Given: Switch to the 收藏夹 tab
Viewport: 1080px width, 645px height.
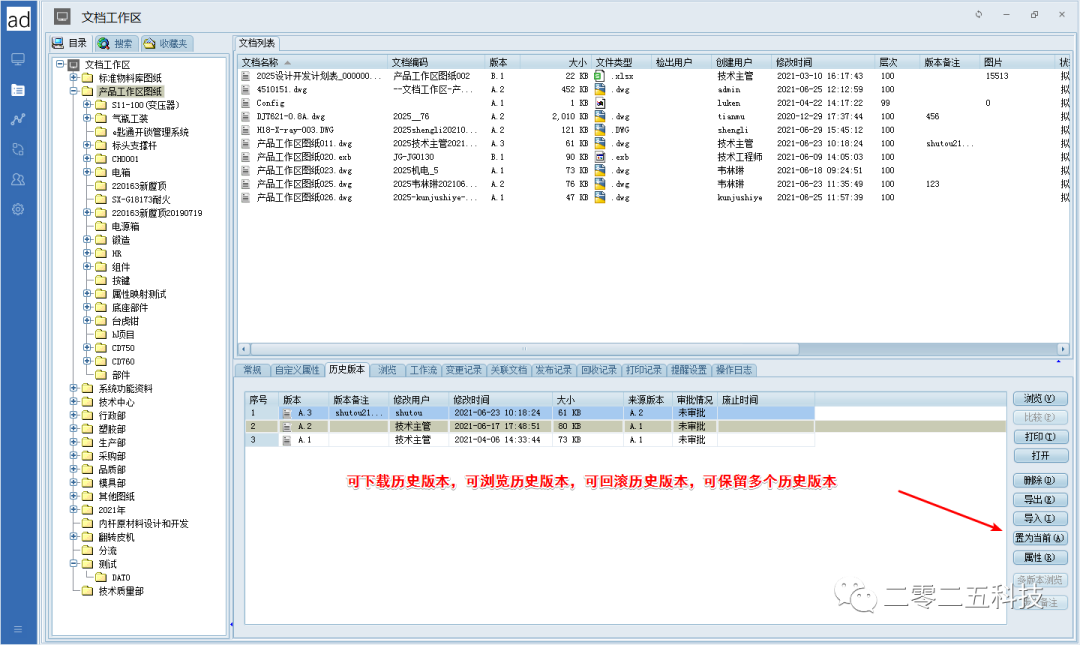Looking at the screenshot, I should [x=166, y=43].
